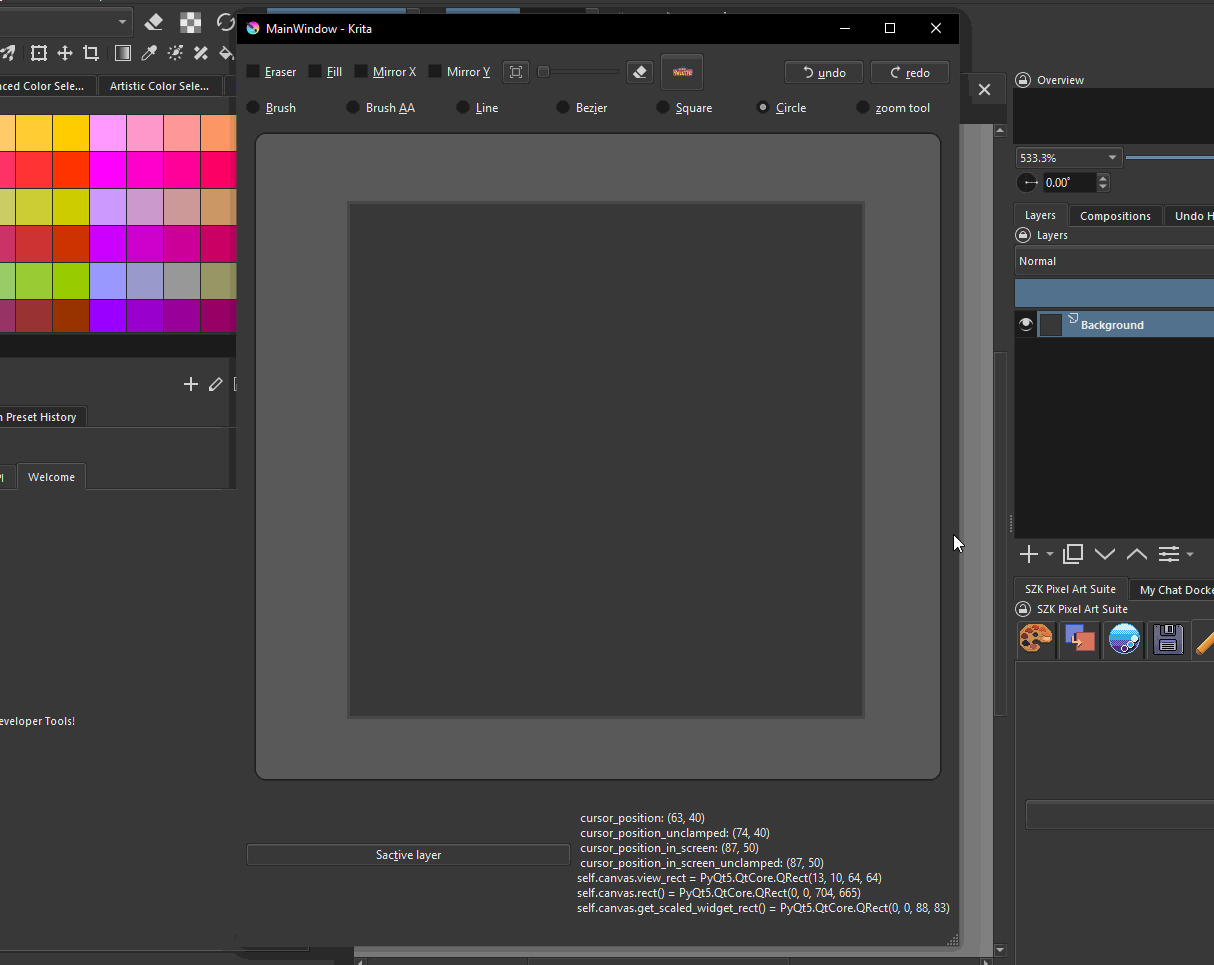Enable the Eraser checkbox

[x=272, y=72]
